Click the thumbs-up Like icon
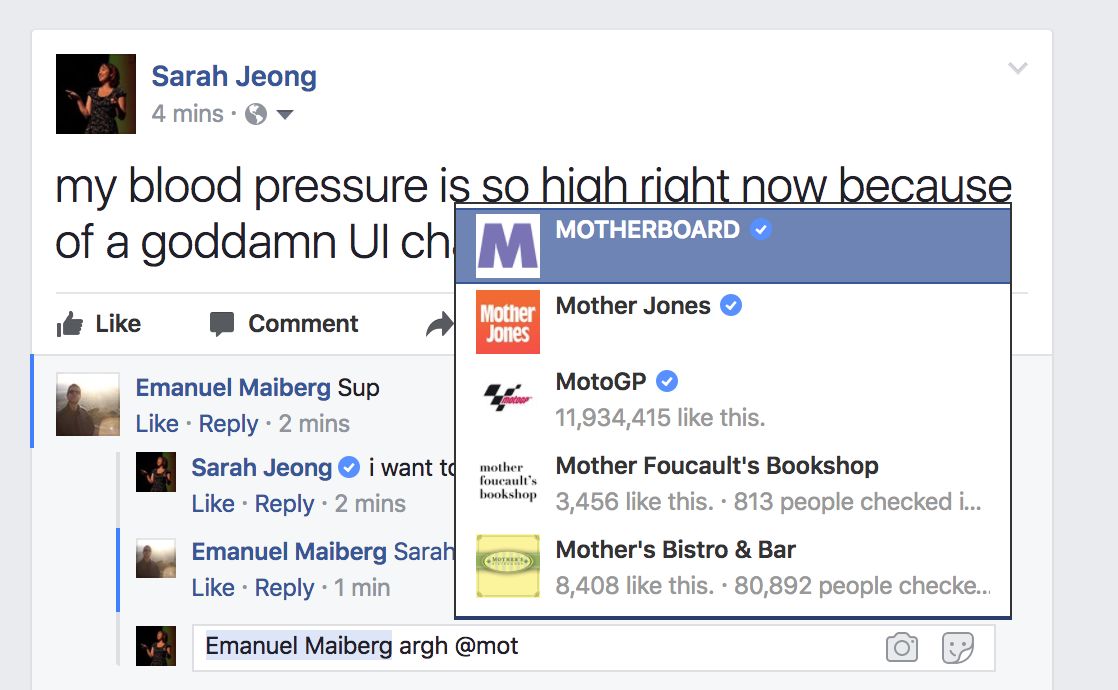The width and height of the screenshot is (1118, 690). pyautogui.click(x=70, y=324)
